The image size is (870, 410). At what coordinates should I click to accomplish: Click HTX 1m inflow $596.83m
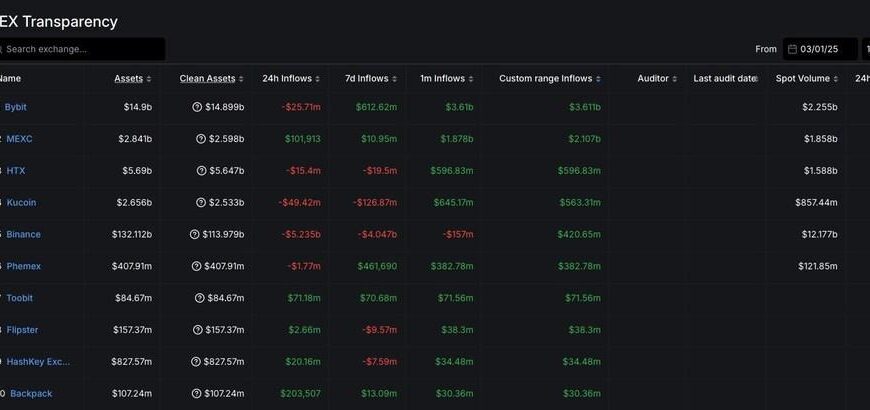click(x=452, y=171)
